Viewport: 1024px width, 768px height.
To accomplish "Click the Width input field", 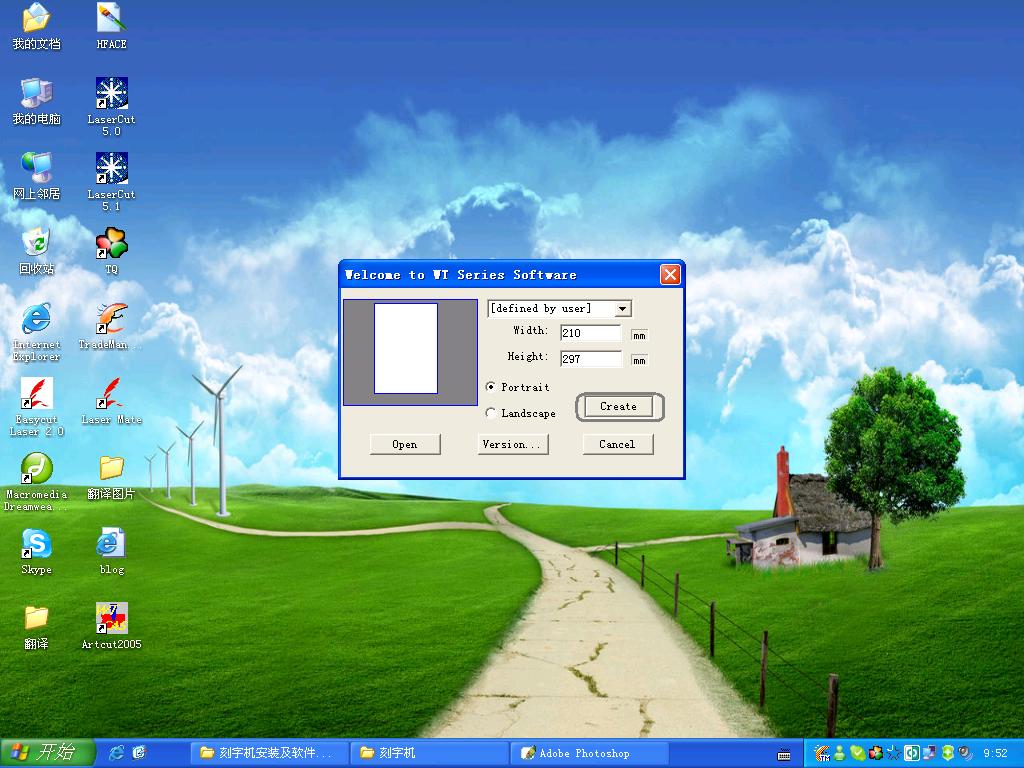I will (590, 333).
